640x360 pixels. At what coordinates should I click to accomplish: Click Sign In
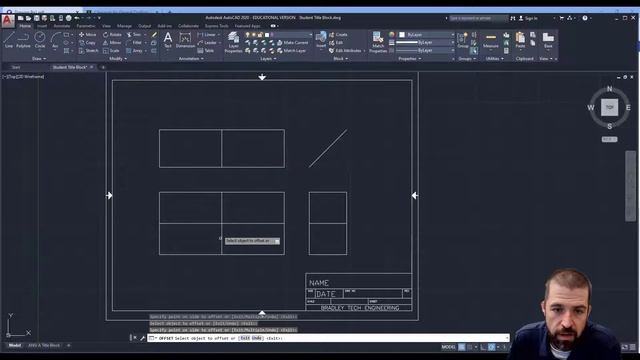(528, 18)
